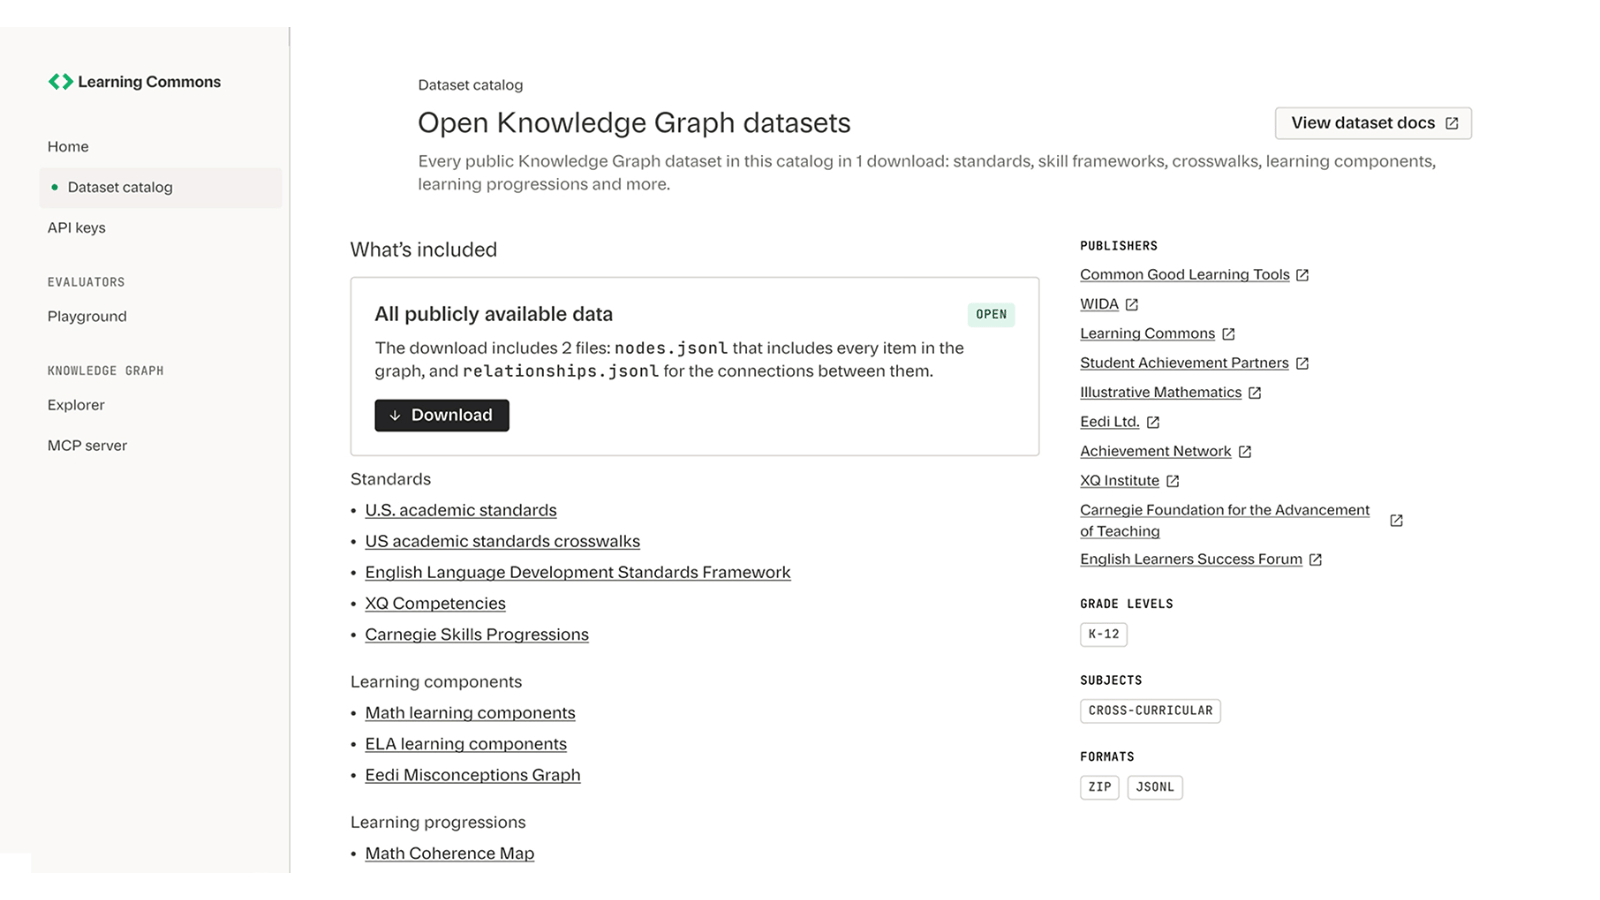Open Illustrative Mathematics publisher link

tap(1161, 393)
